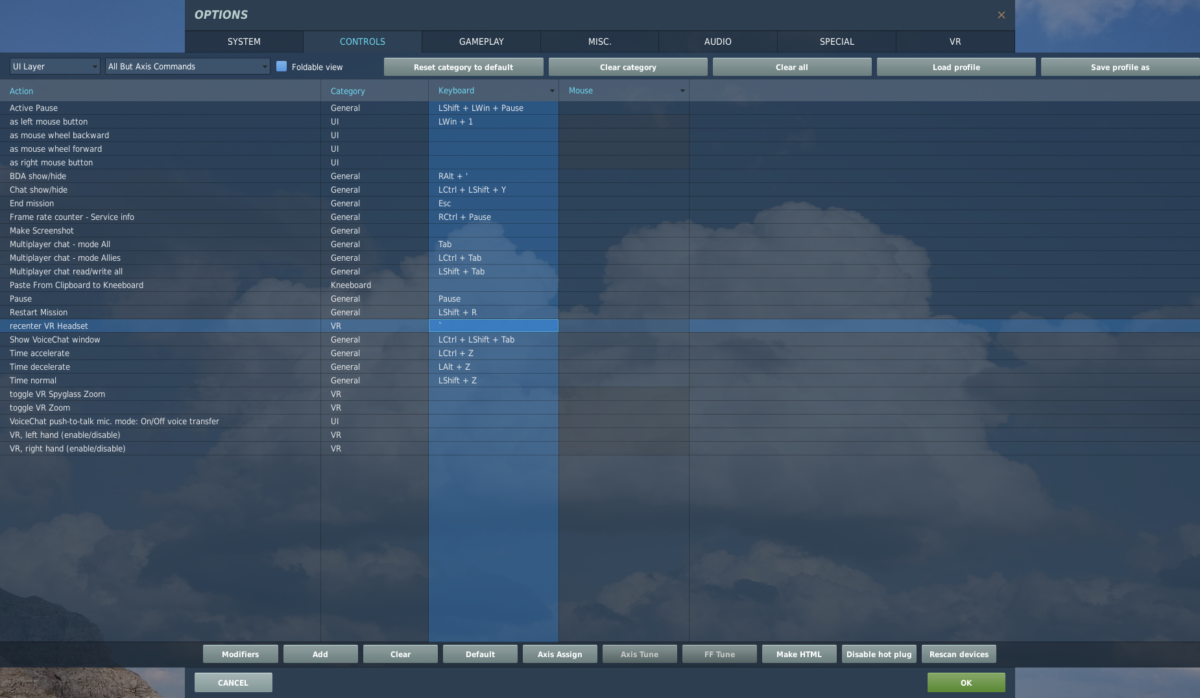This screenshot has width=1200, height=698.
Task: Click Reset category to default
Action: [x=463, y=66]
